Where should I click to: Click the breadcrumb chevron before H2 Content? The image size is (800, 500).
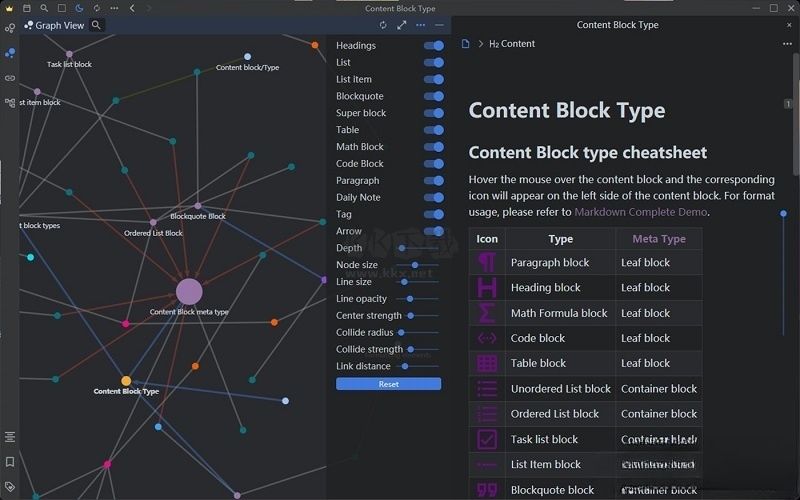(480, 44)
